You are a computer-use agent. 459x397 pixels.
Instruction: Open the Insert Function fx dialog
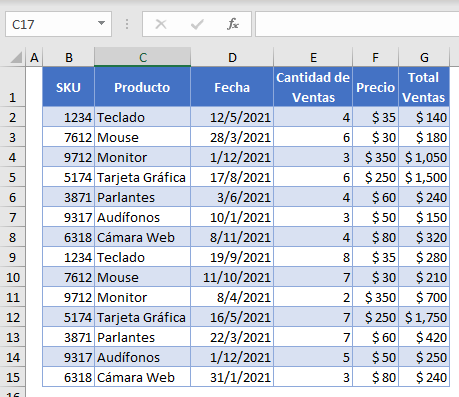[x=233, y=24]
